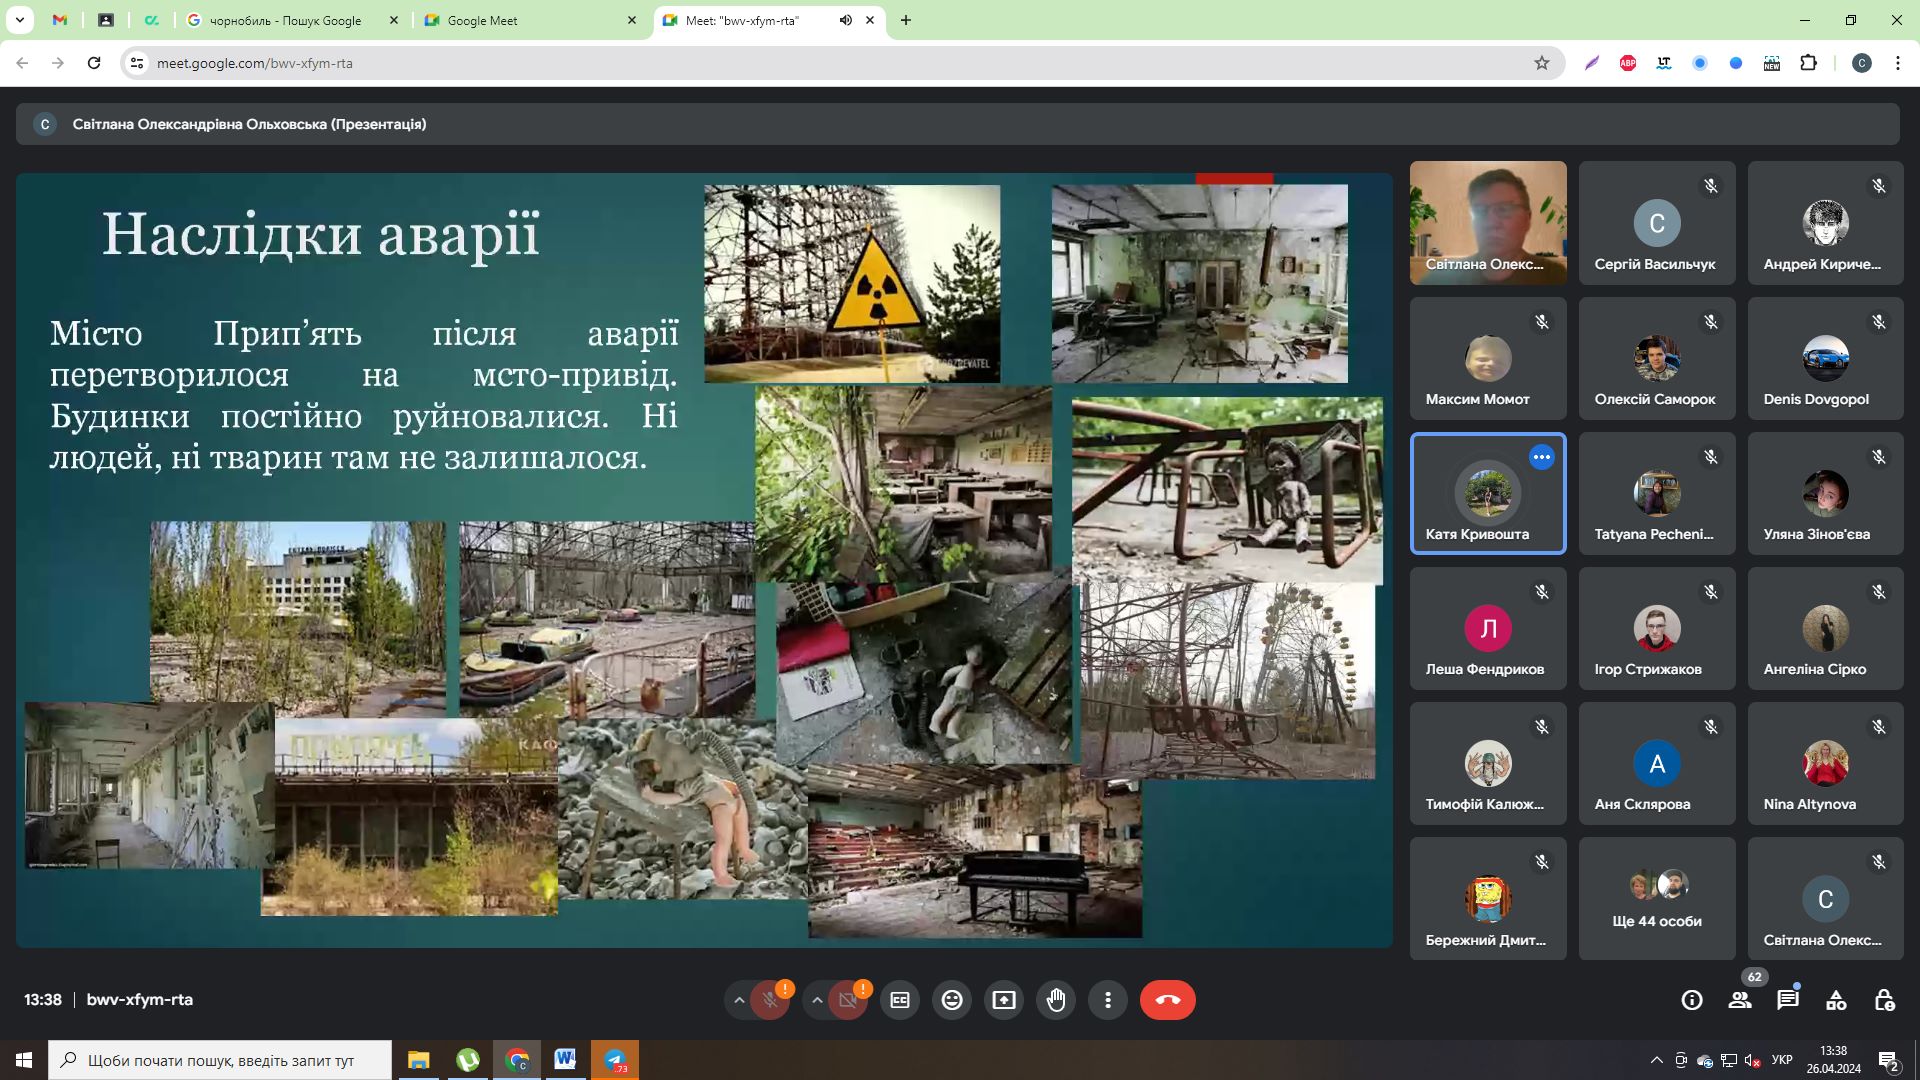Open Telegram from the taskbar

[x=615, y=1060]
